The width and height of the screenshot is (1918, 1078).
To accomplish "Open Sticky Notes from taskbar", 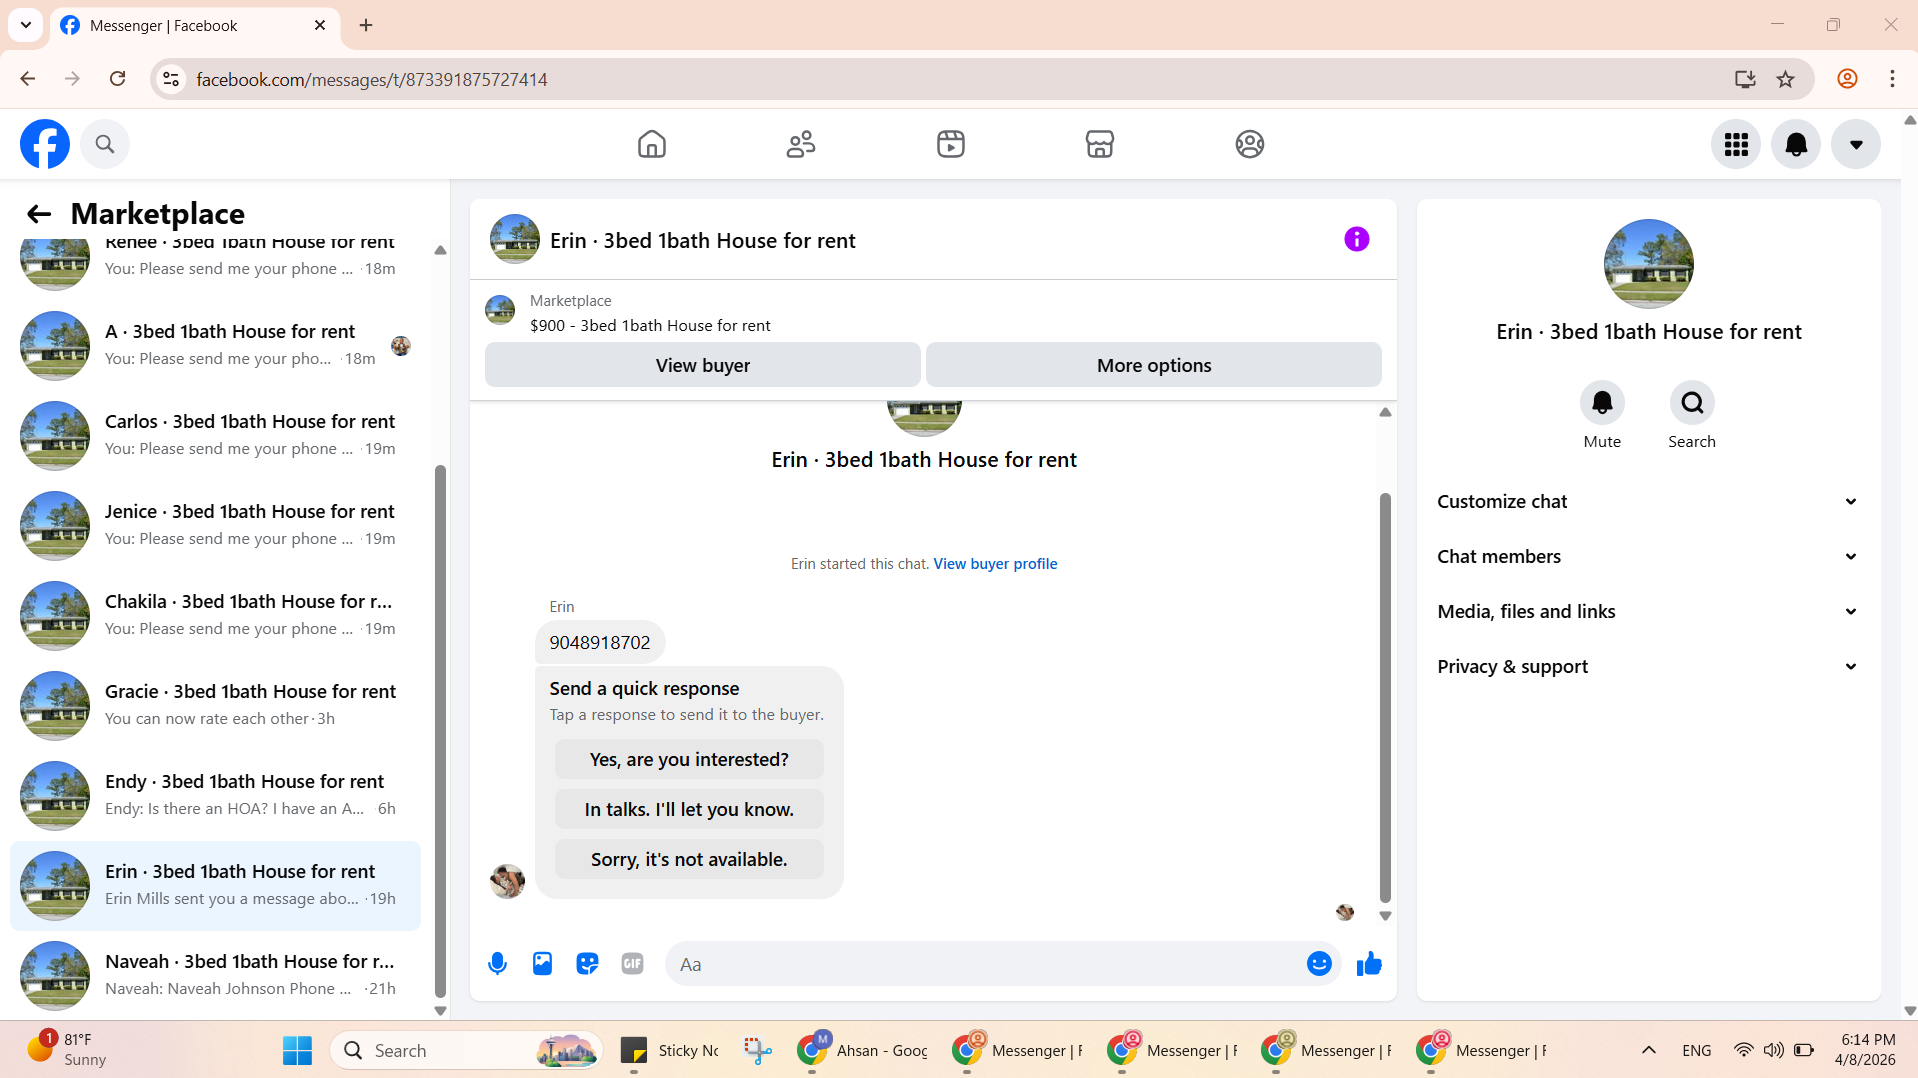I will 670,1051.
